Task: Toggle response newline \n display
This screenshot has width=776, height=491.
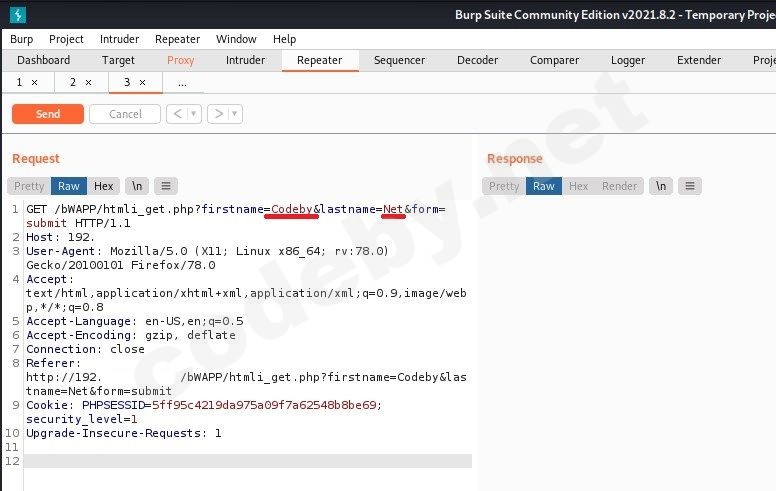Action: tap(661, 186)
